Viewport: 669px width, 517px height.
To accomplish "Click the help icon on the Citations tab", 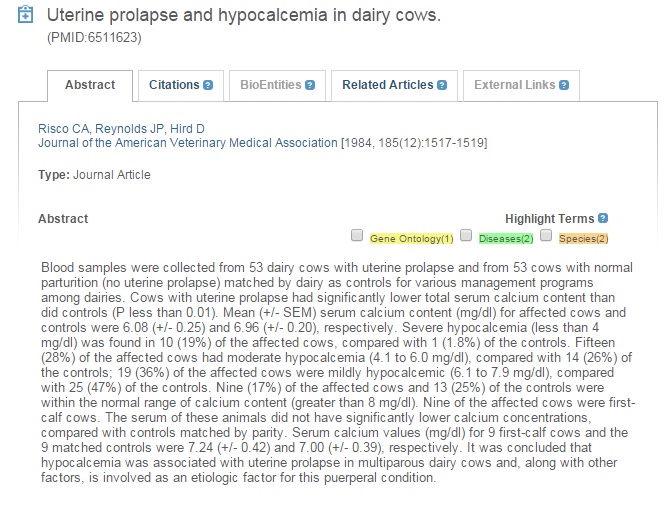I will (208, 85).
